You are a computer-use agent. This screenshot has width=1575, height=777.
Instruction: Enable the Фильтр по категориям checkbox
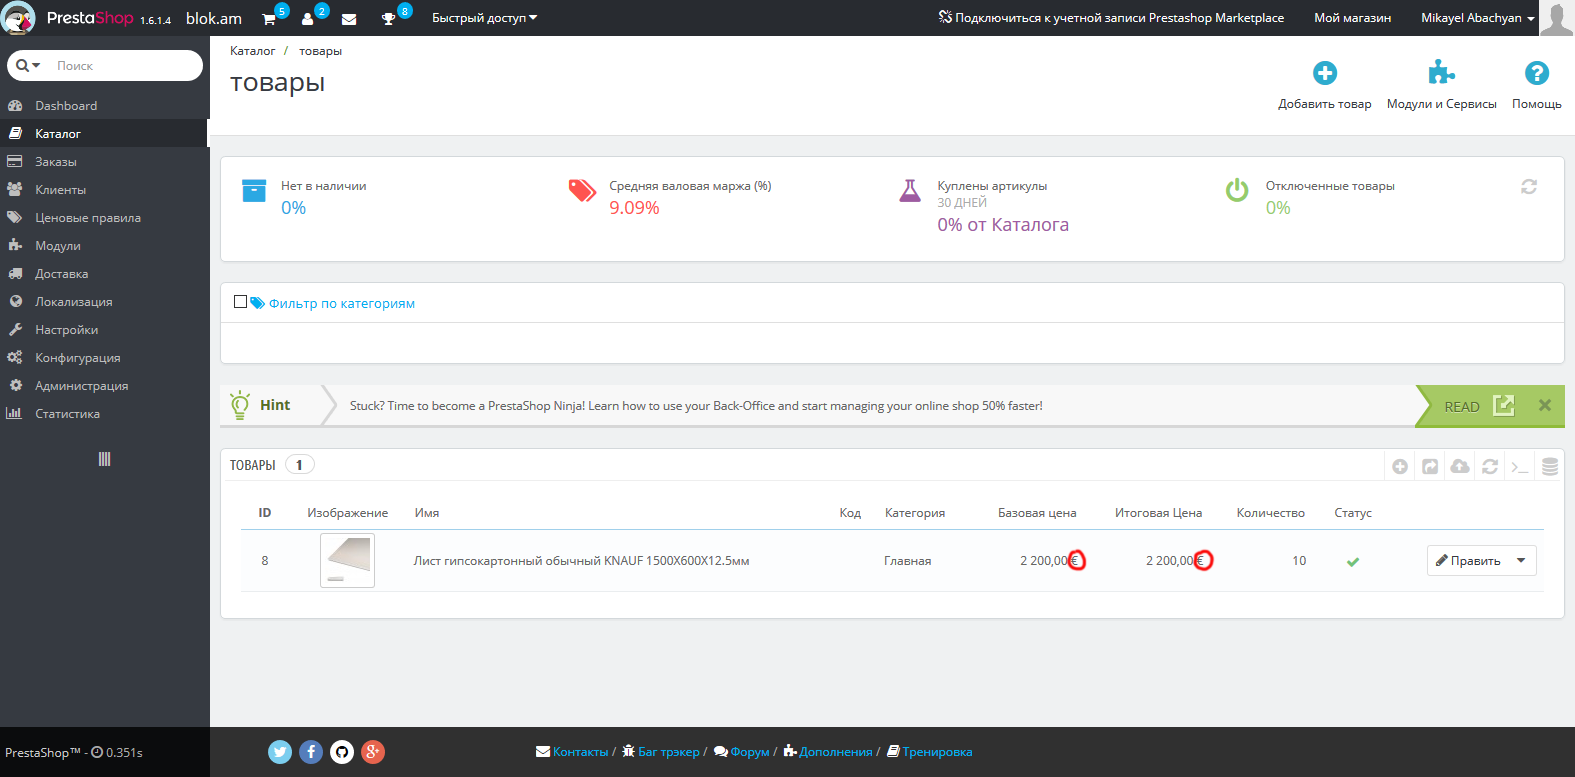(x=240, y=302)
